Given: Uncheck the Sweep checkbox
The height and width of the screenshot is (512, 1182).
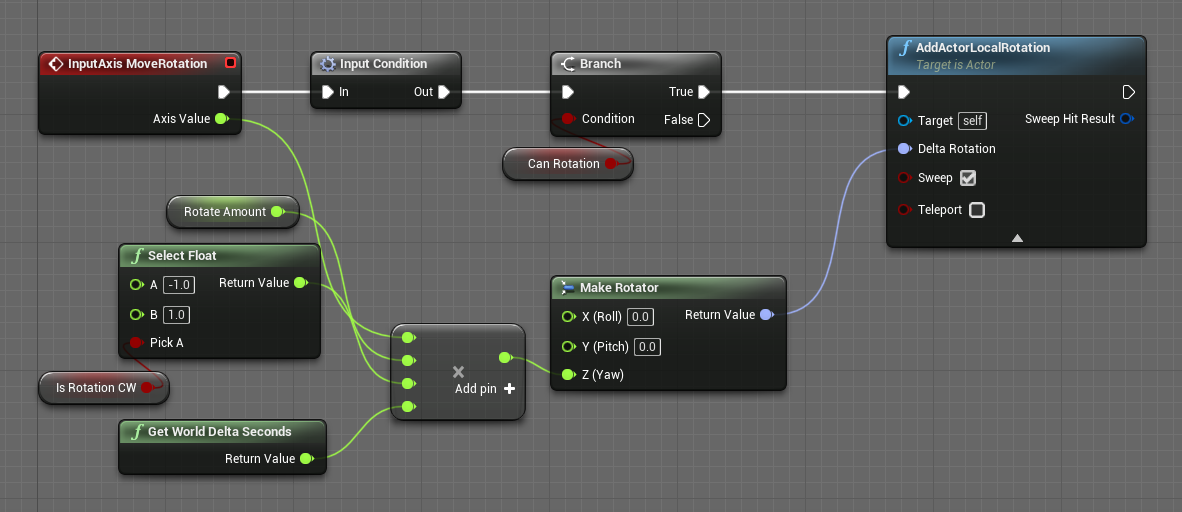Looking at the screenshot, I should tap(969, 178).
